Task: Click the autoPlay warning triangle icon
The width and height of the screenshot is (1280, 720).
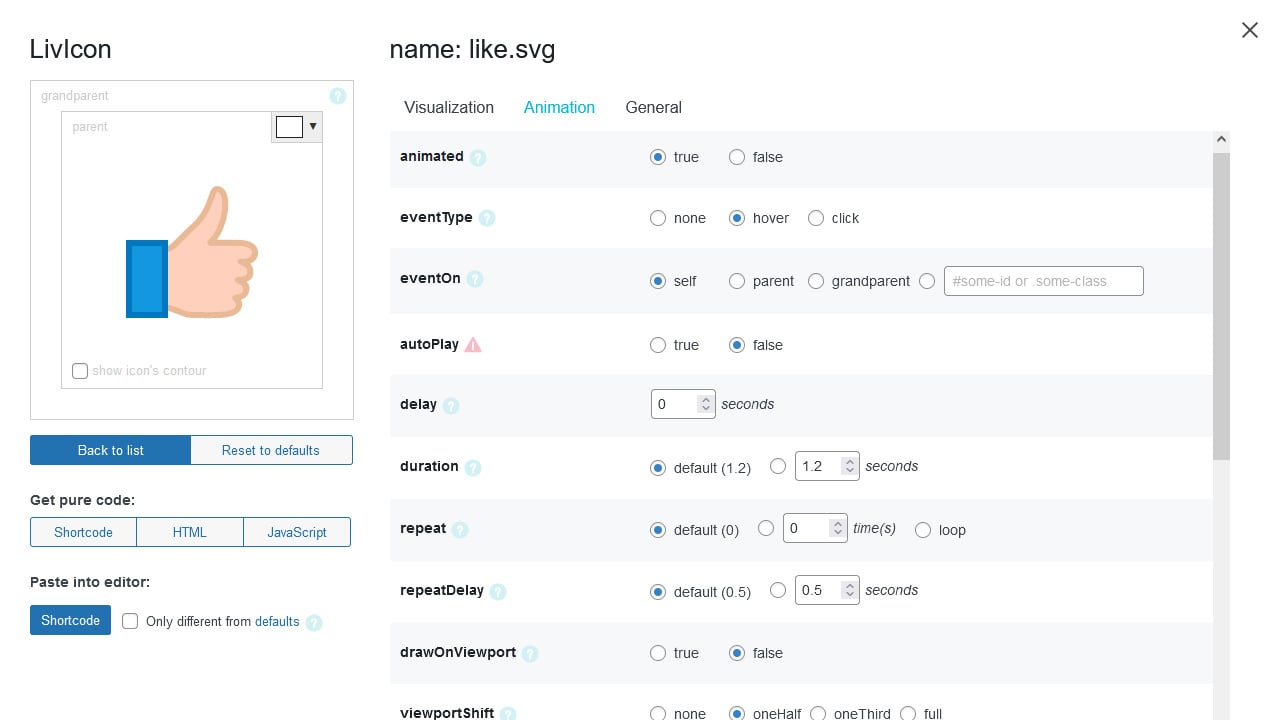Action: point(473,345)
